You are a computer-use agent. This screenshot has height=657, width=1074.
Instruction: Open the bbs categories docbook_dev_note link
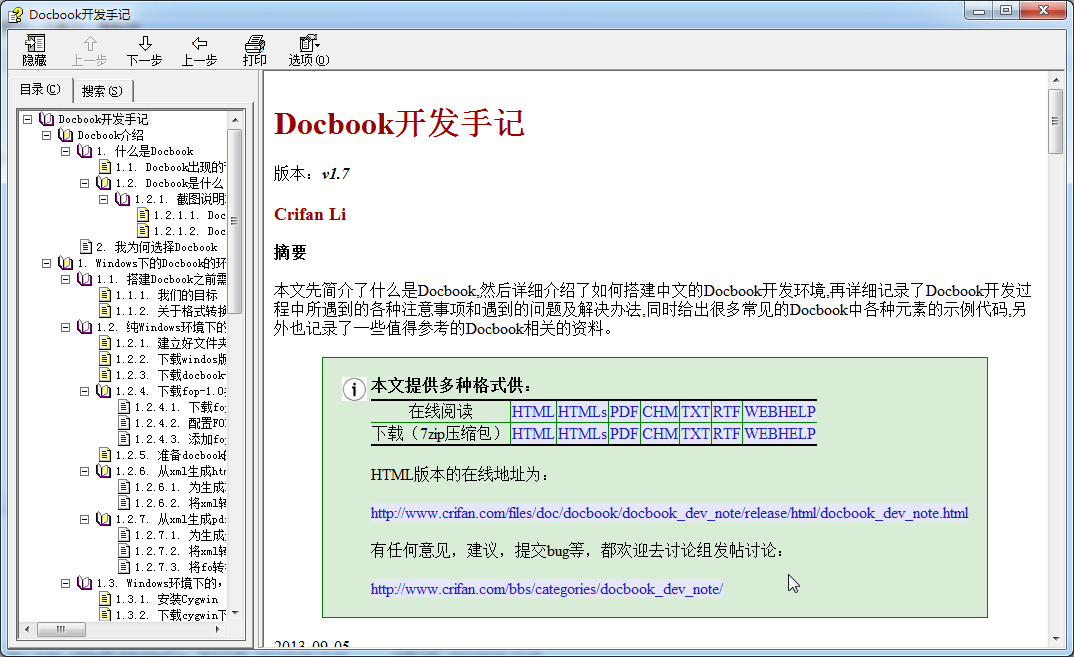pyautogui.click(x=547, y=588)
